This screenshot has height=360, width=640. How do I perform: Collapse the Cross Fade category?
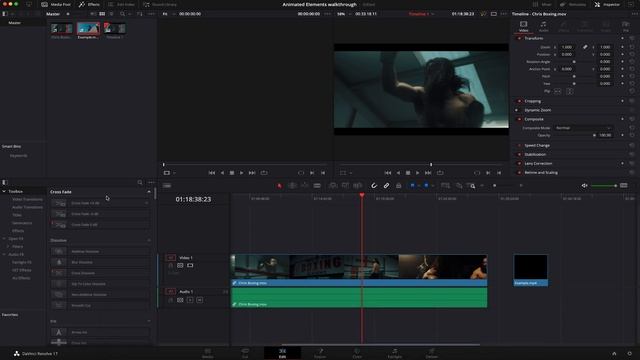[x=149, y=191]
